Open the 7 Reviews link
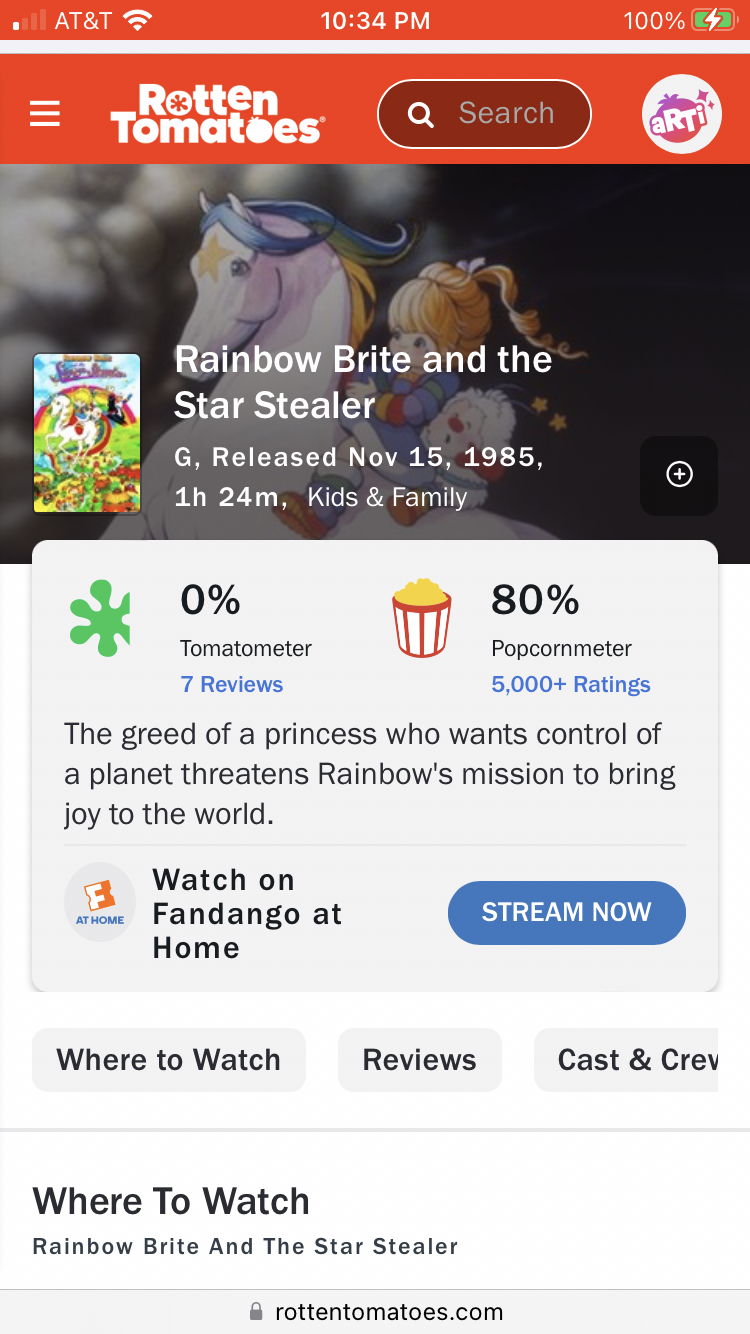The image size is (750, 1334). (x=231, y=685)
